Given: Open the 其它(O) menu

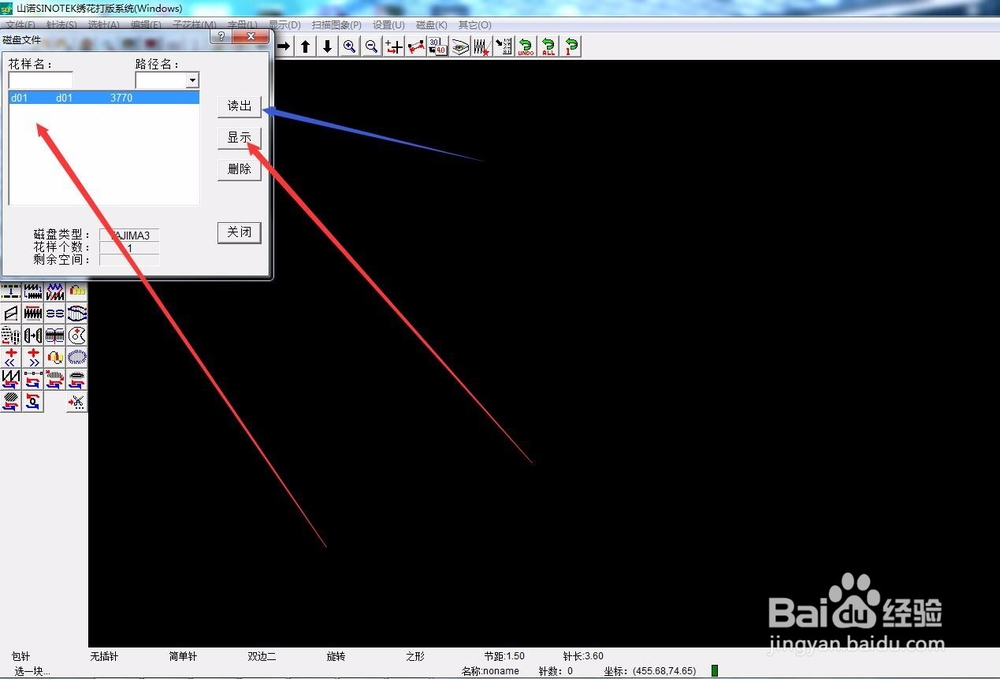Looking at the screenshot, I should tap(474, 25).
